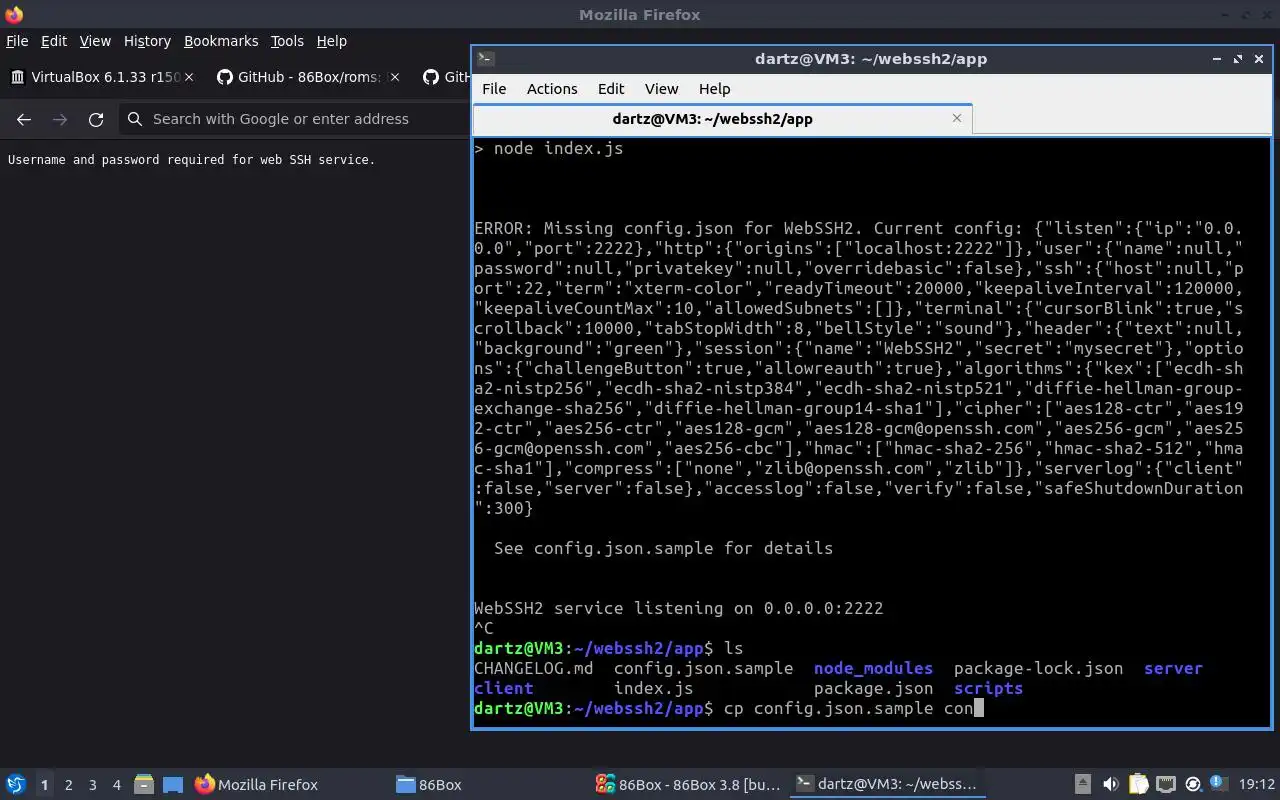Switch to workspace 4 in the pager
1280x800 pixels.
click(117, 785)
